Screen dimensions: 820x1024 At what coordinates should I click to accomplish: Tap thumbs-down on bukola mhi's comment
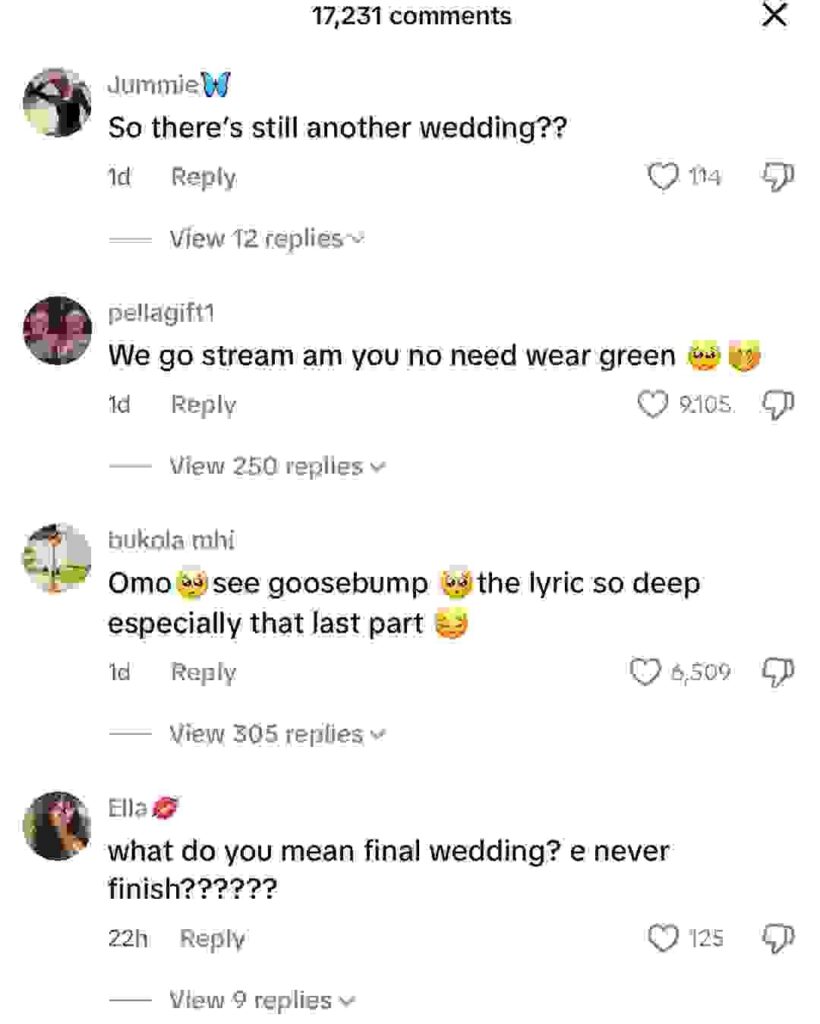pos(776,672)
